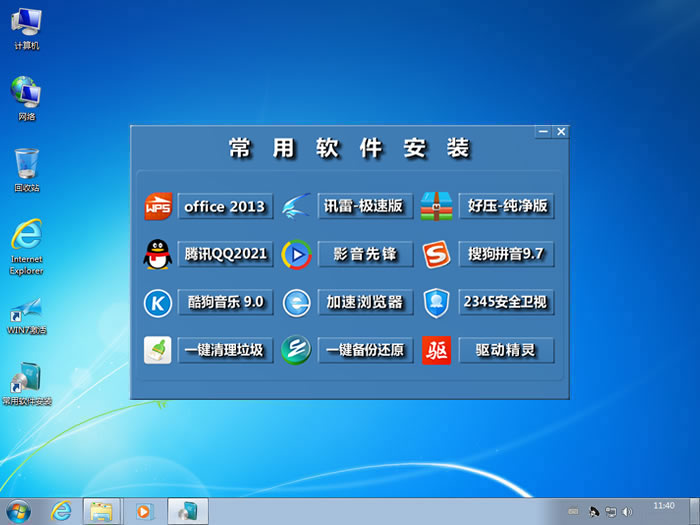
Task: Select the 常用软件安装 desktop shortcut
Action: [x=26, y=383]
